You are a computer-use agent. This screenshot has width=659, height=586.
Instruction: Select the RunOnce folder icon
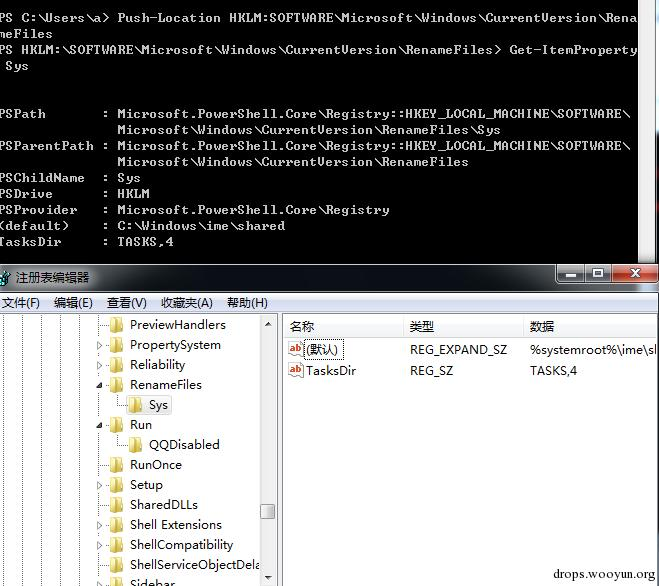click(116, 465)
